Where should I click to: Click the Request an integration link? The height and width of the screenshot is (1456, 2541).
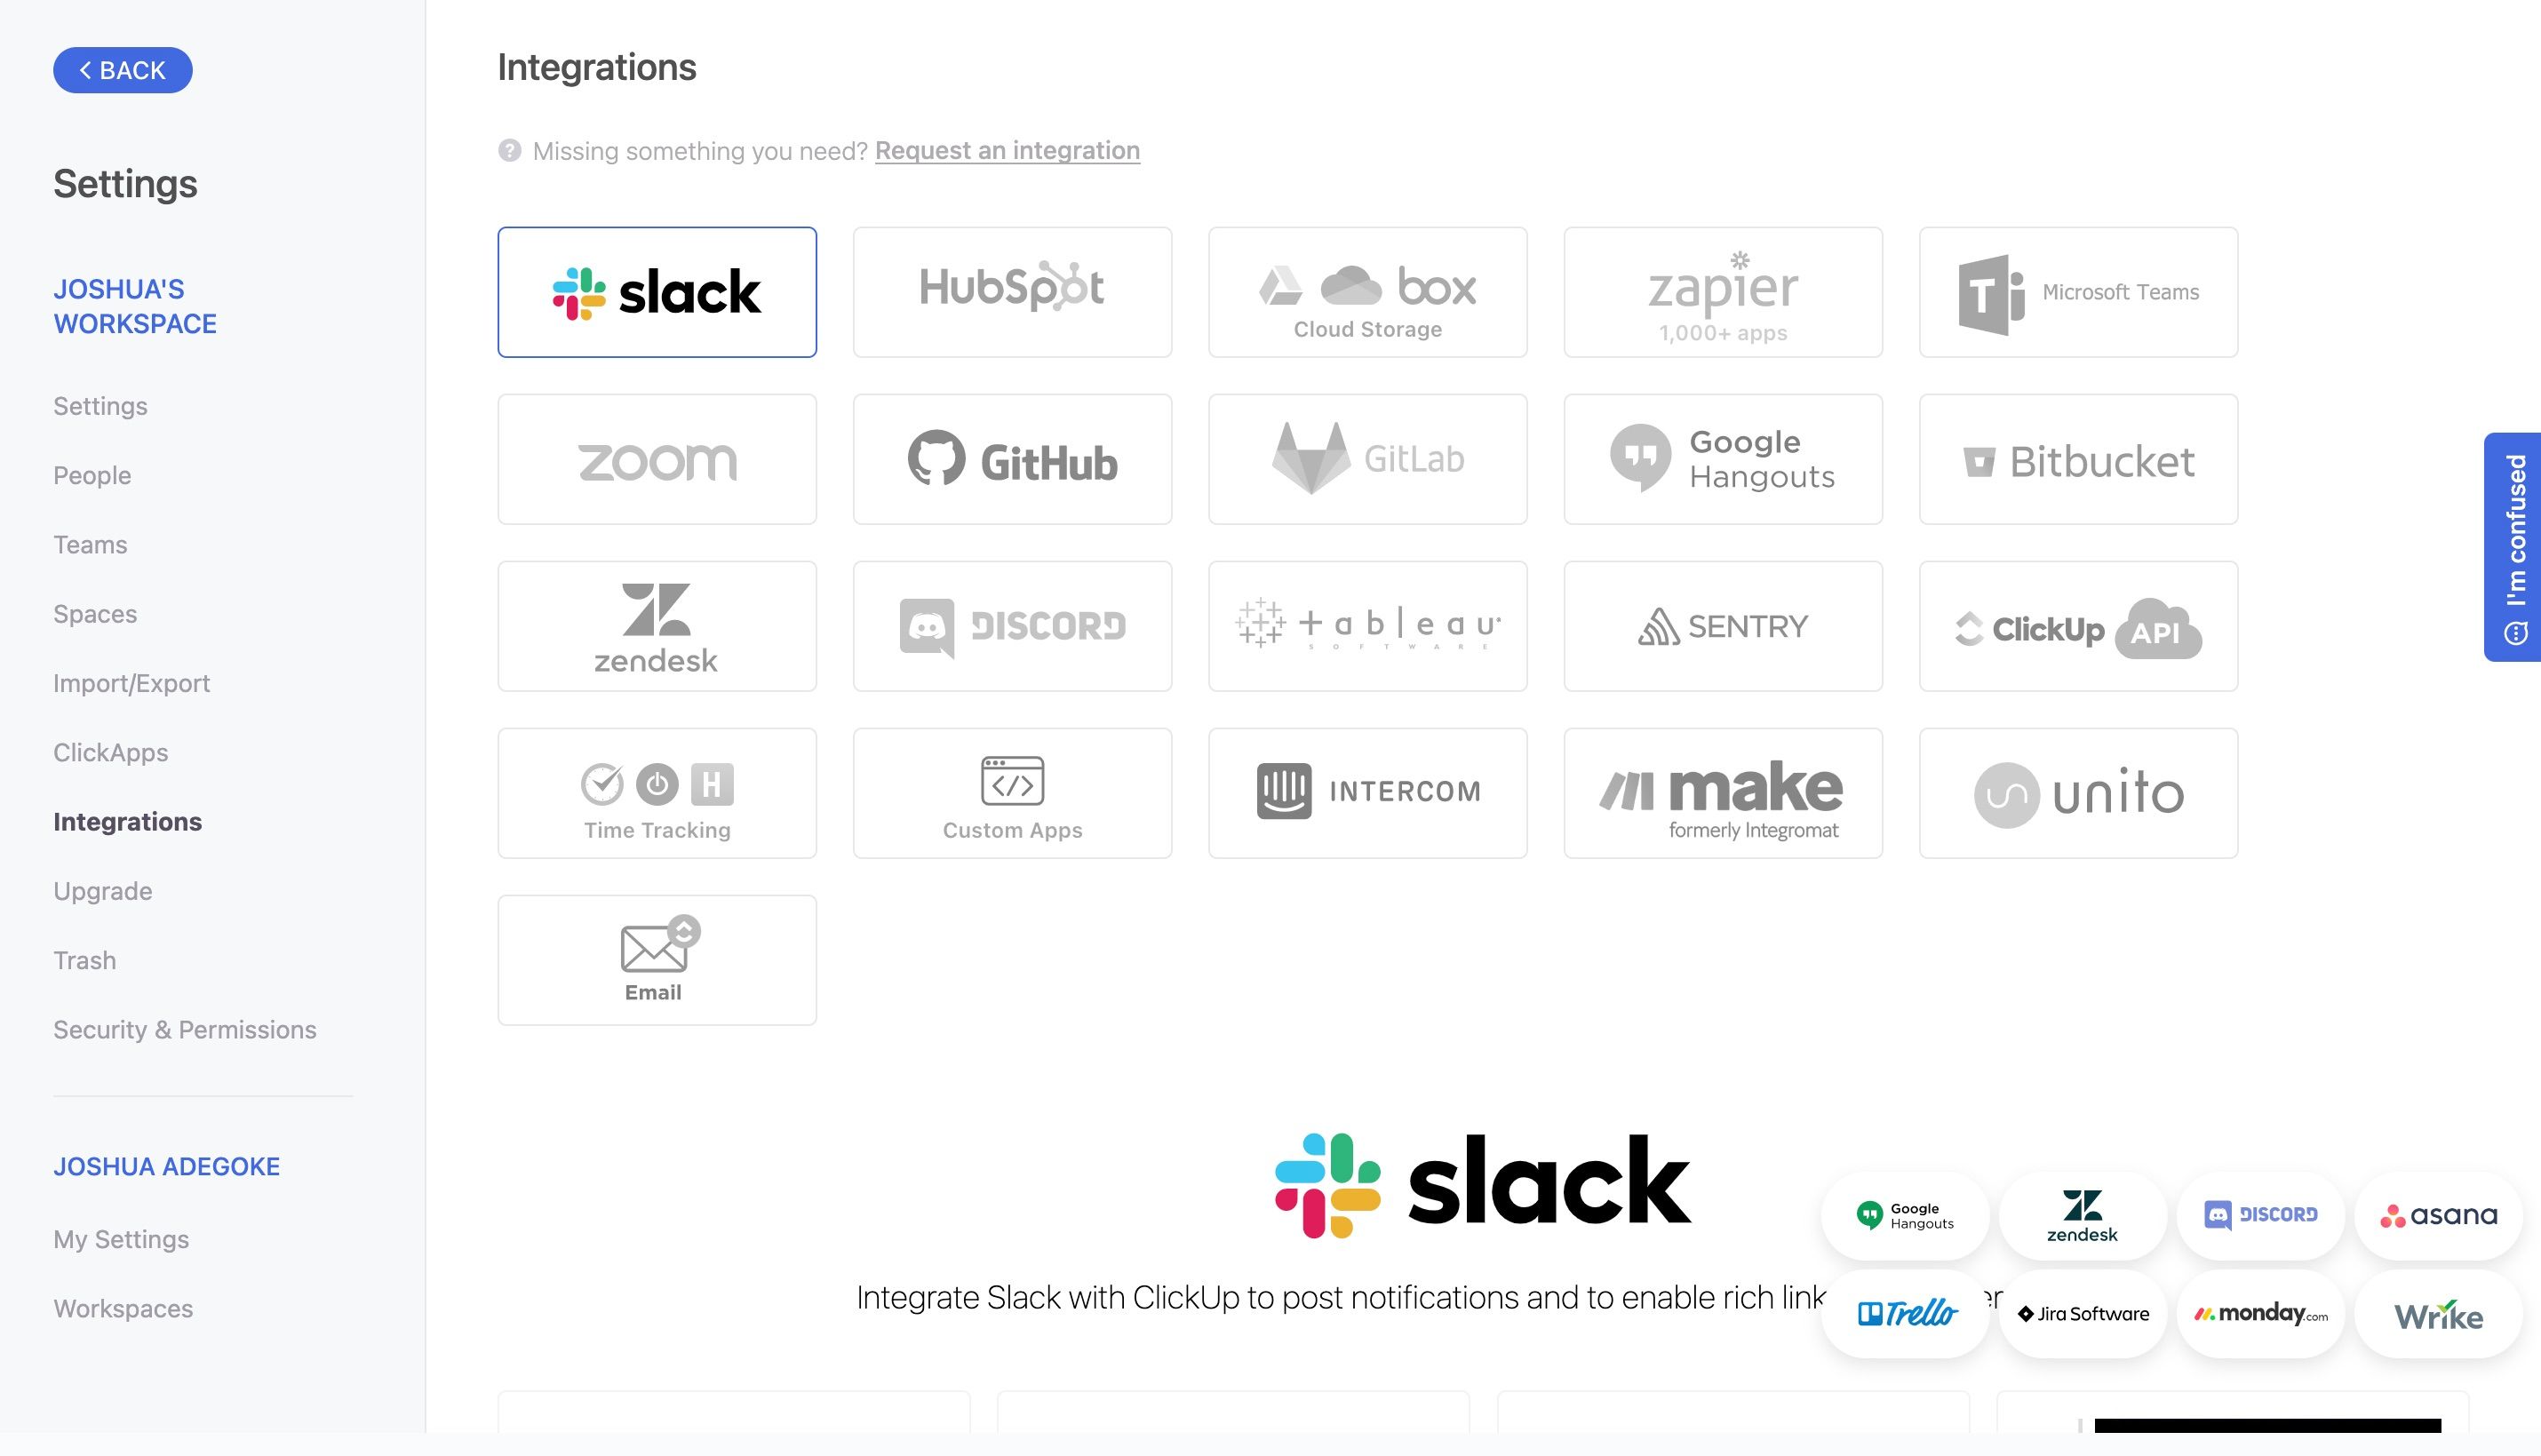1007,150
